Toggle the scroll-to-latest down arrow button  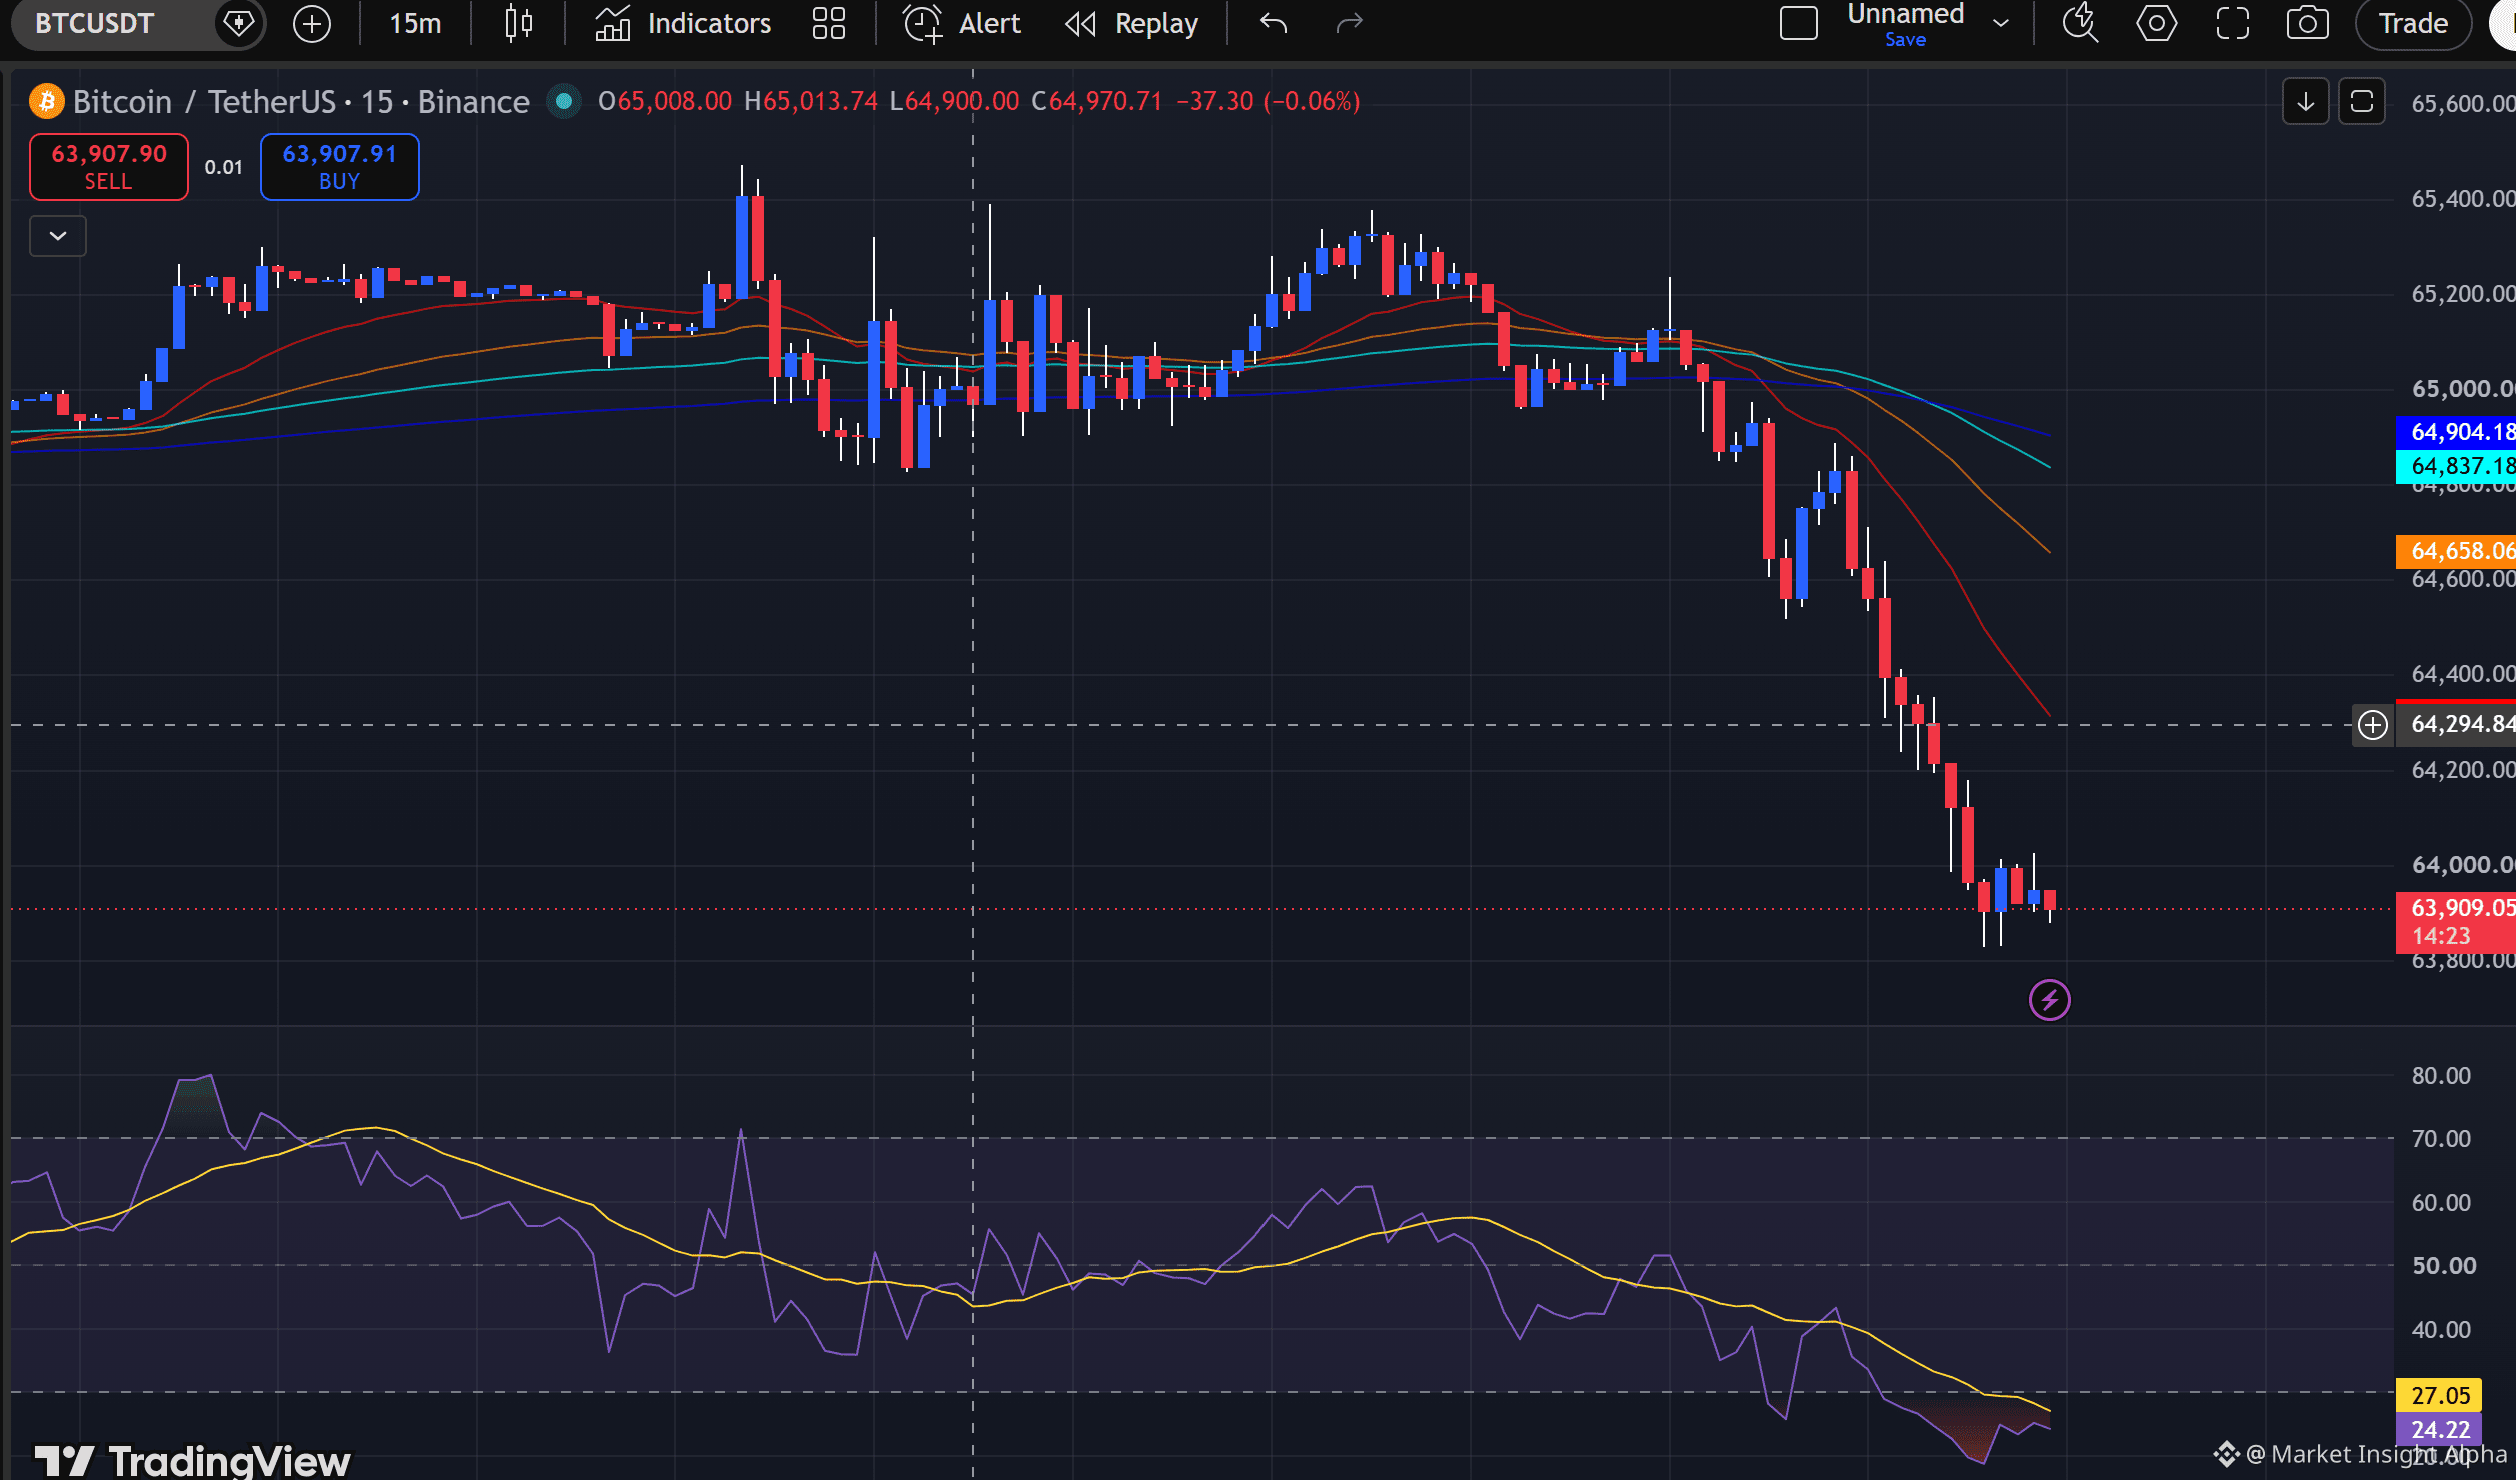click(2306, 102)
